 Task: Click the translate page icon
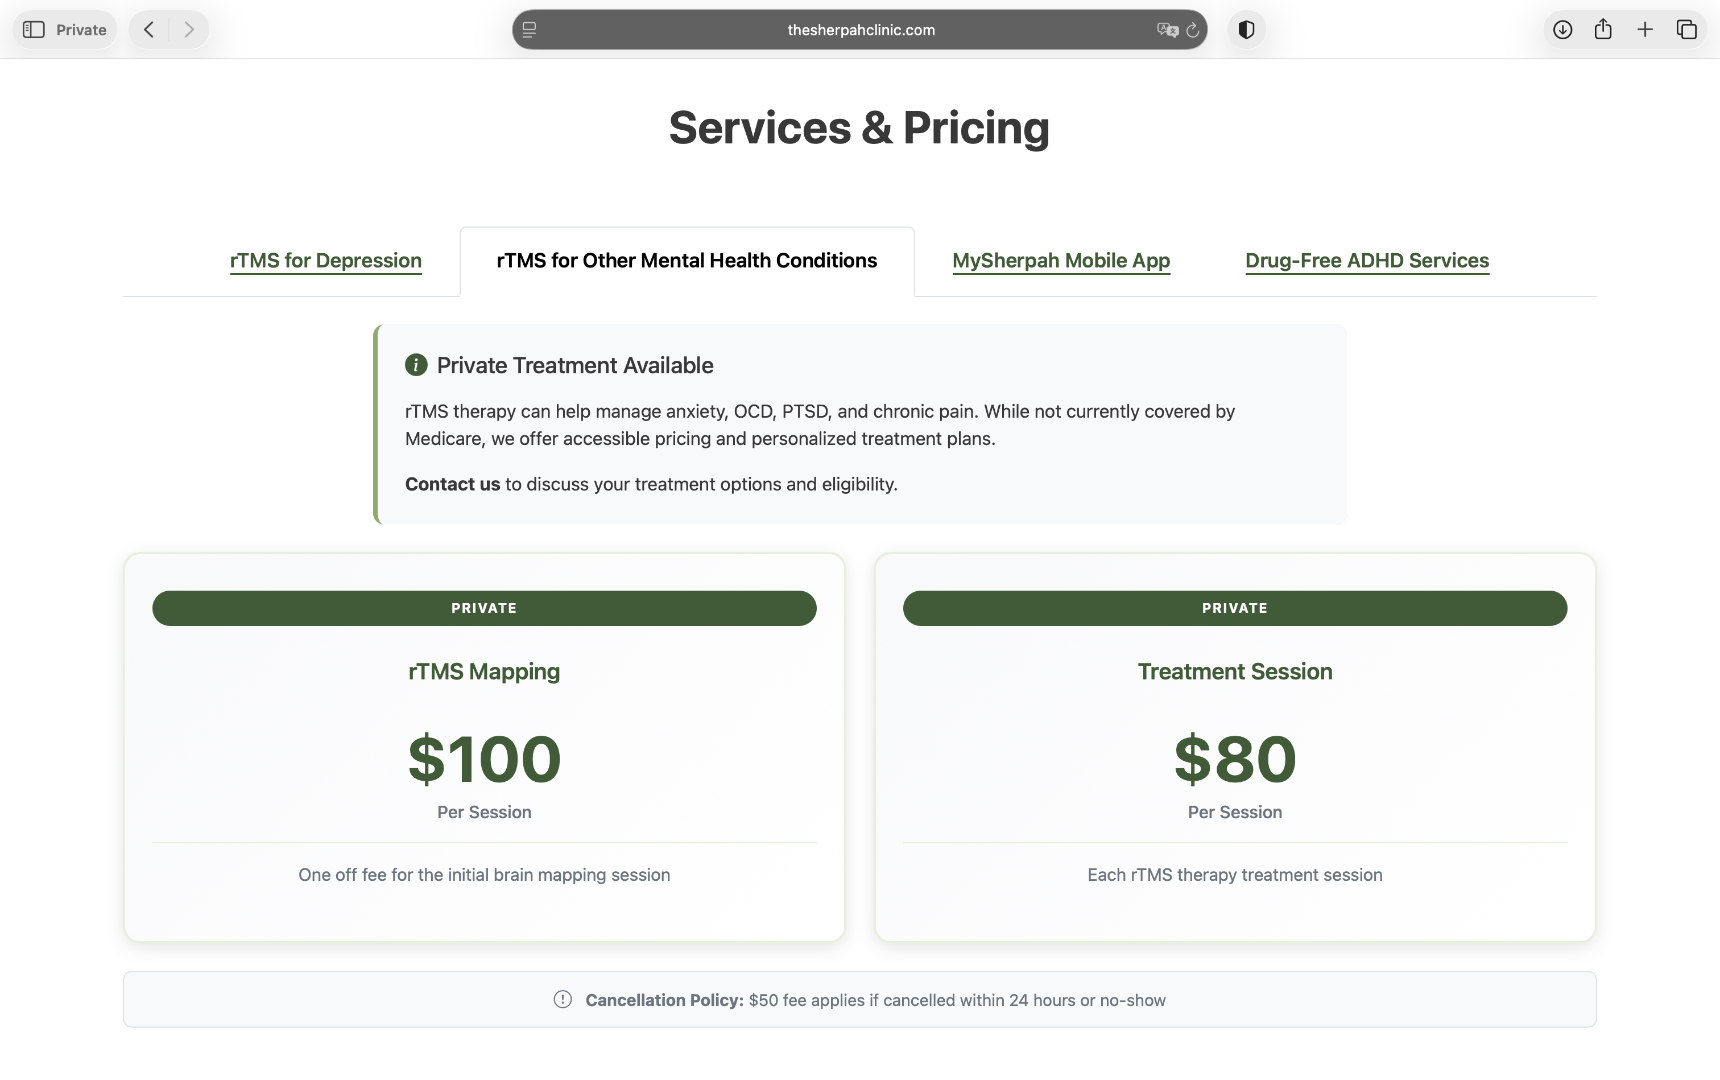(1166, 30)
